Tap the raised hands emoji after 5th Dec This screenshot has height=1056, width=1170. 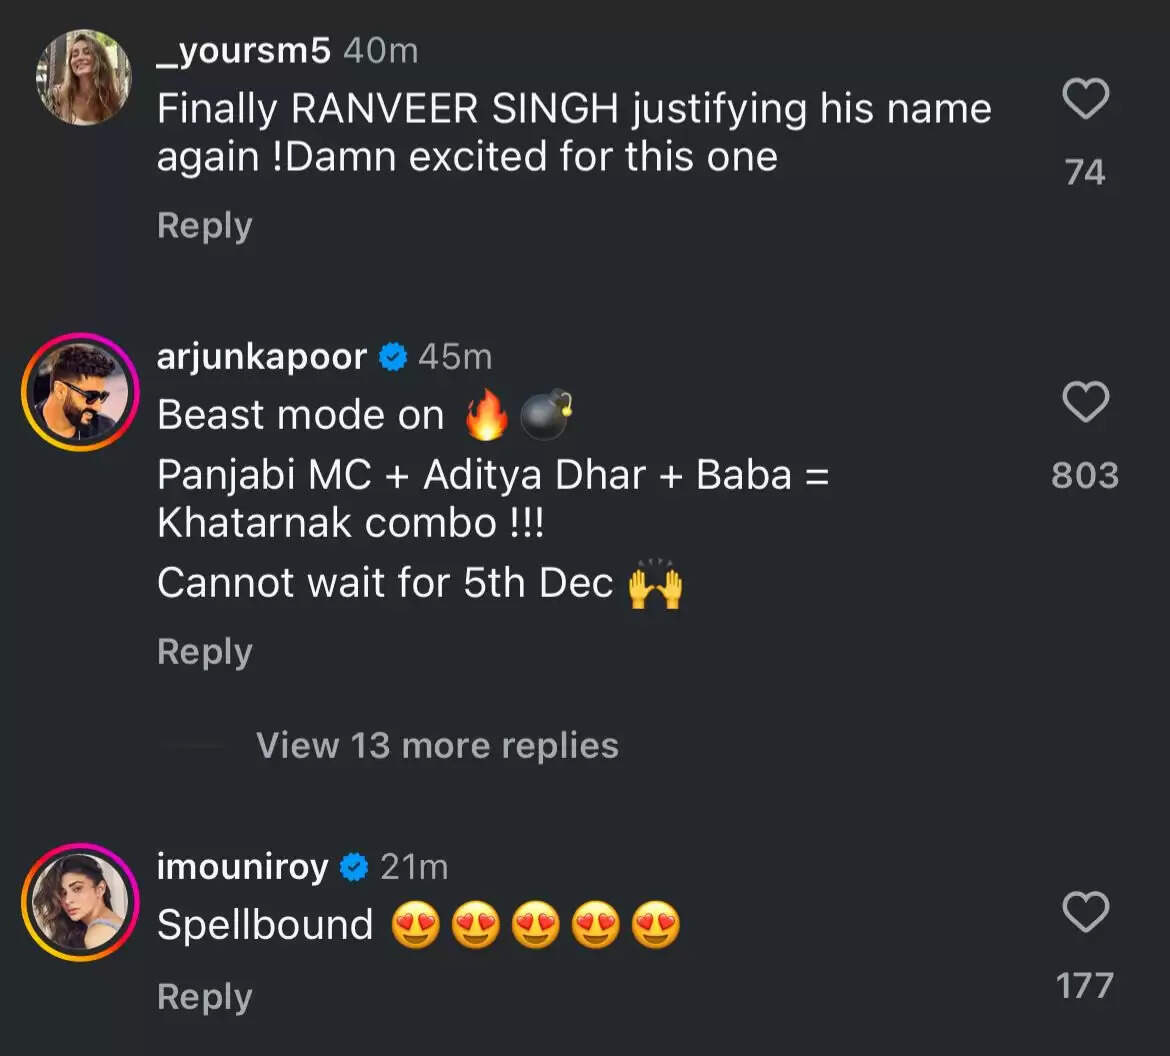click(655, 585)
